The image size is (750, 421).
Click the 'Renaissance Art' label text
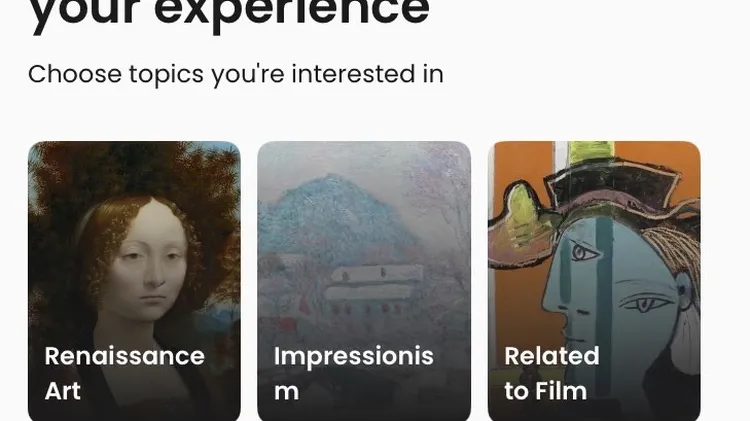pyautogui.click(x=124, y=373)
